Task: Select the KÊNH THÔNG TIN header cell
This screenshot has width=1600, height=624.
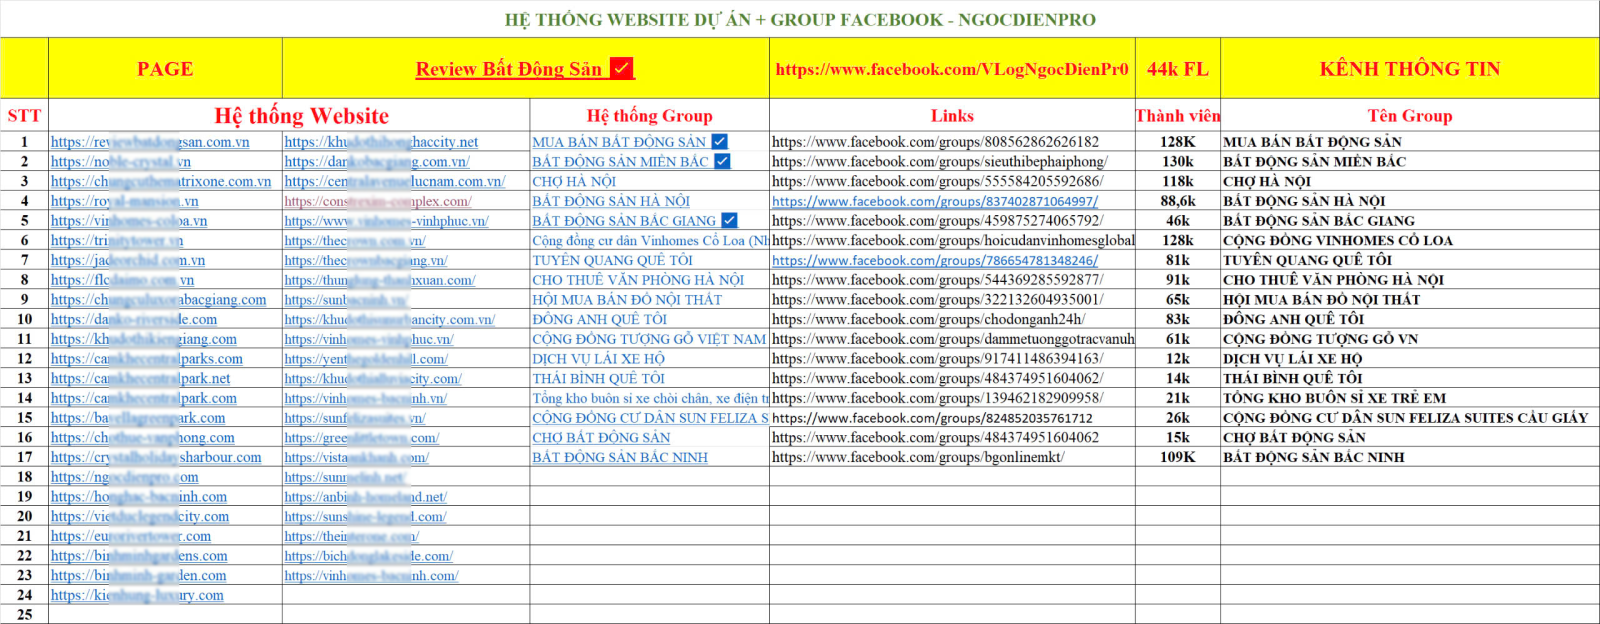Action: [x=1410, y=69]
